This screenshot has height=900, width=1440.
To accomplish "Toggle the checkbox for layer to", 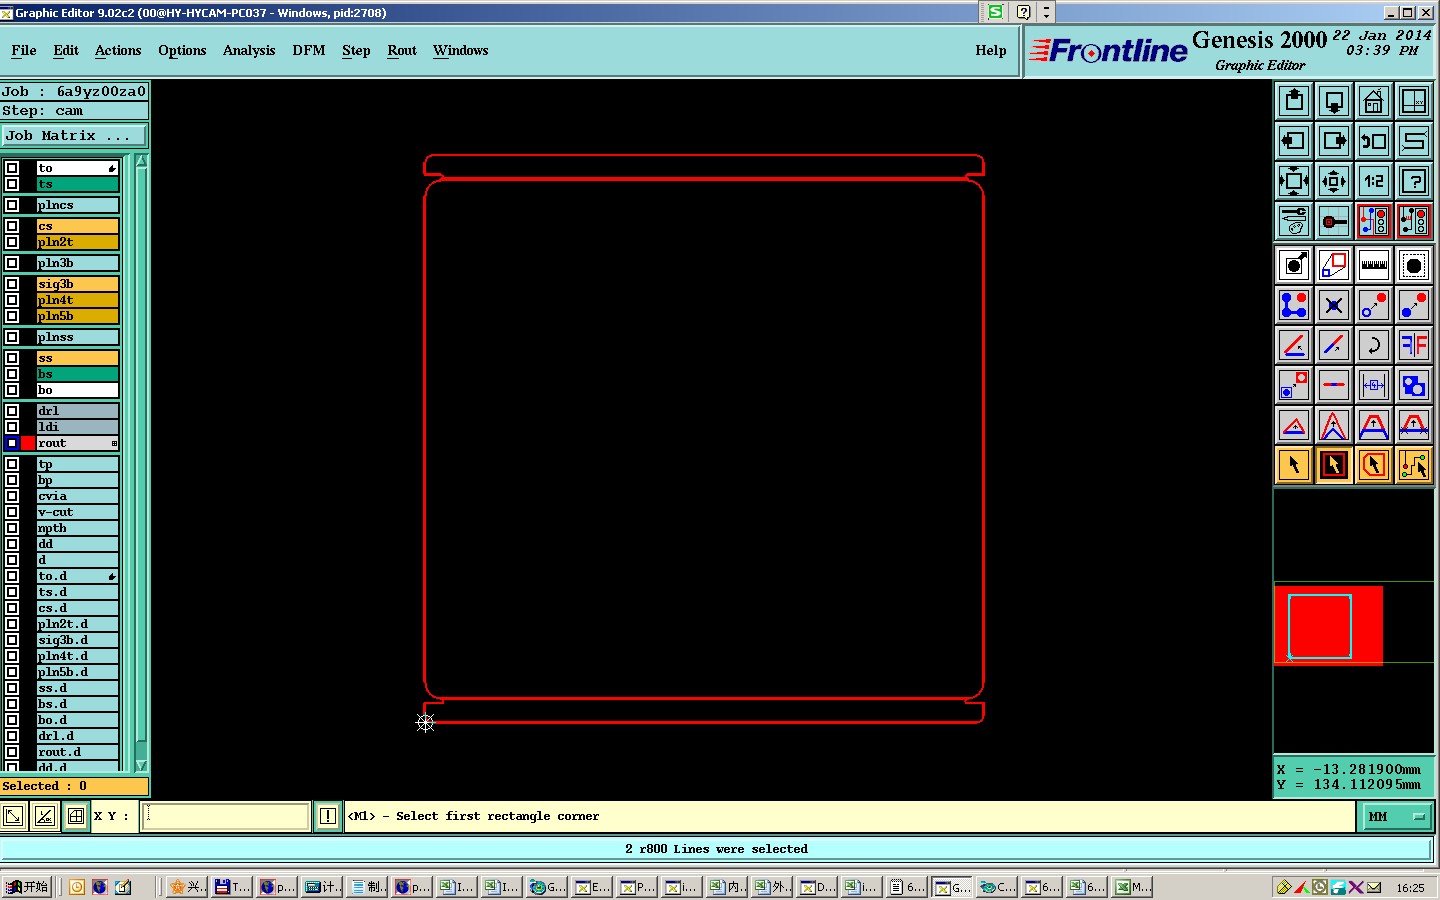I will pos(12,168).
